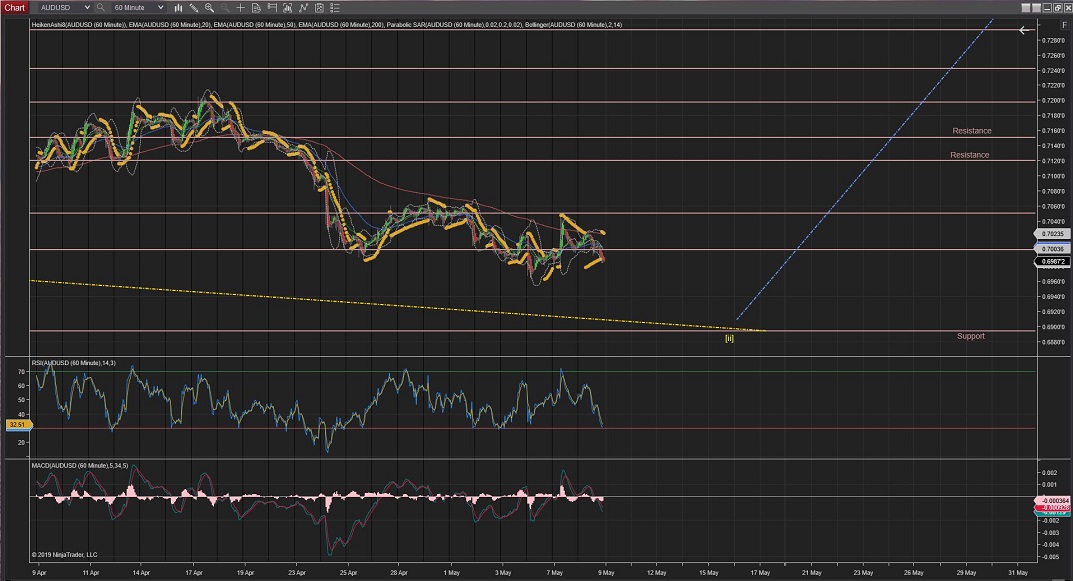Select the drawing tools pencil icon
Screen dimensions: 1073x581
click(193, 7)
